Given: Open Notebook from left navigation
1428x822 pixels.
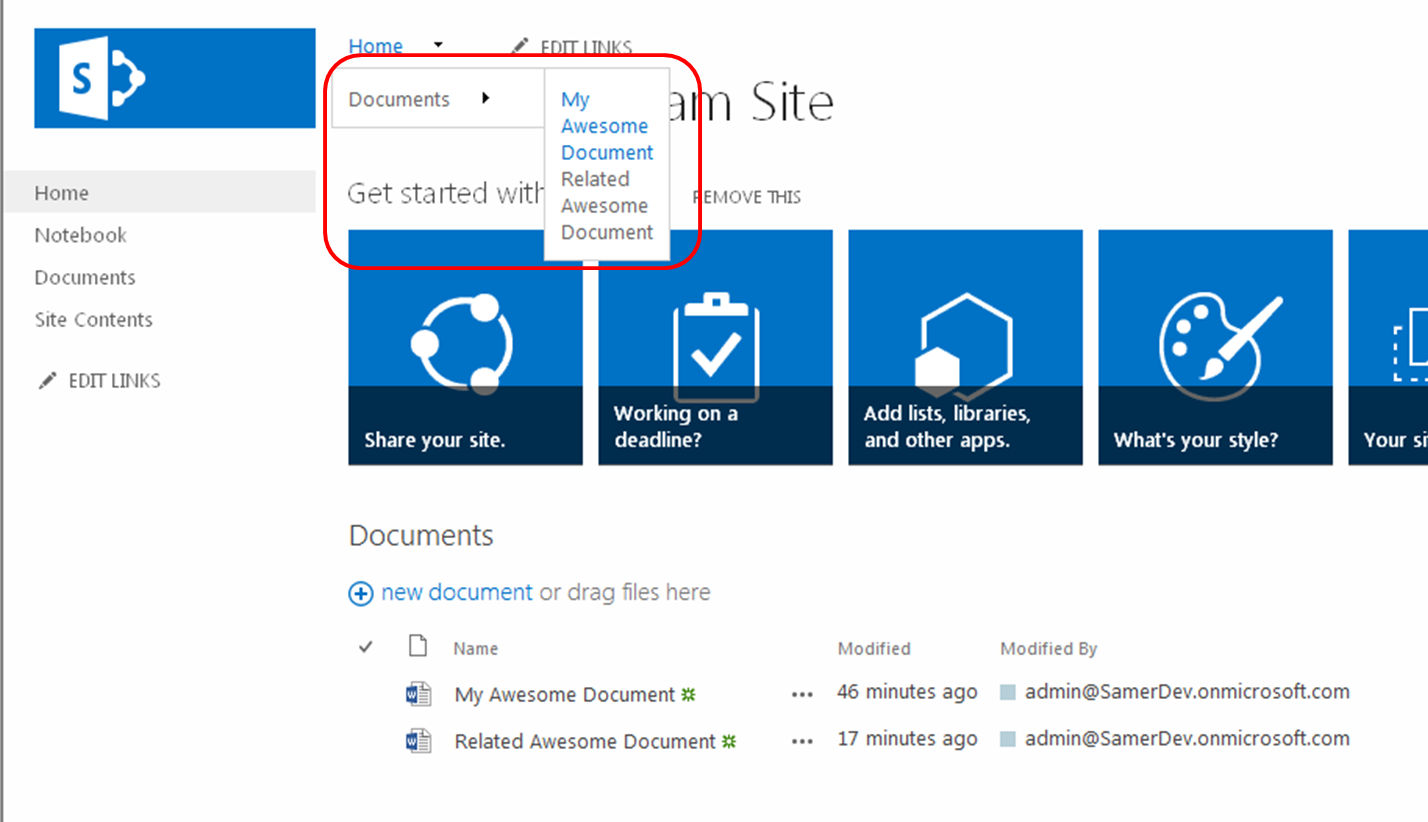Looking at the screenshot, I should (80, 235).
